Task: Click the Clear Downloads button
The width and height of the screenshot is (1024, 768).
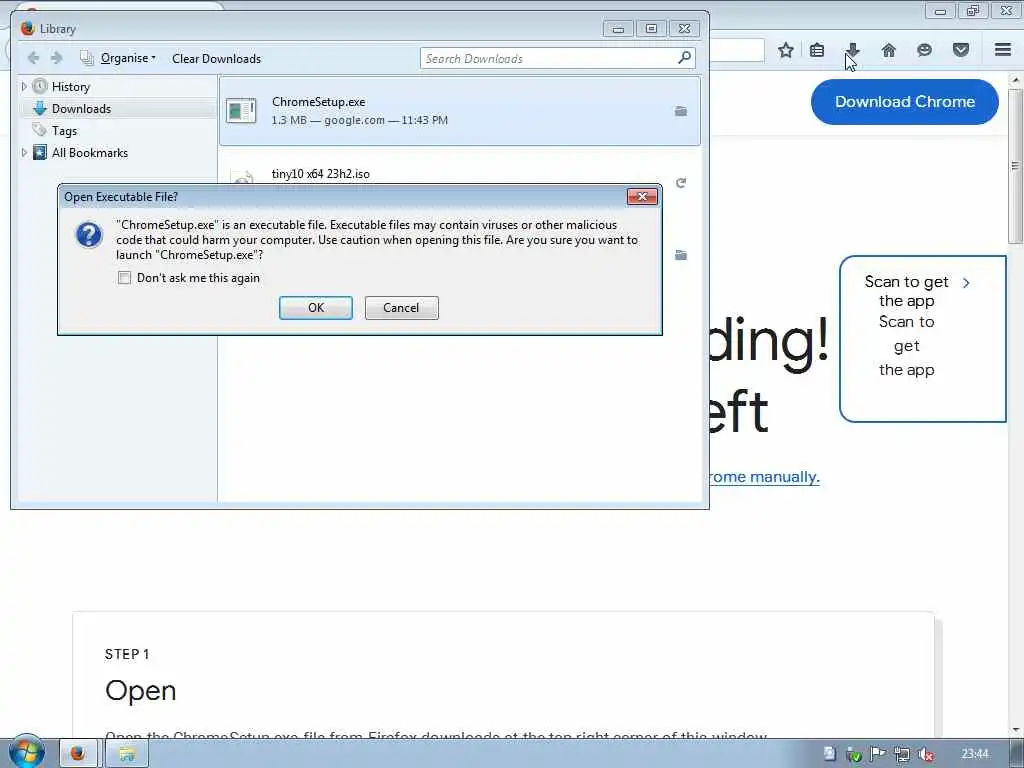Action: click(x=216, y=59)
